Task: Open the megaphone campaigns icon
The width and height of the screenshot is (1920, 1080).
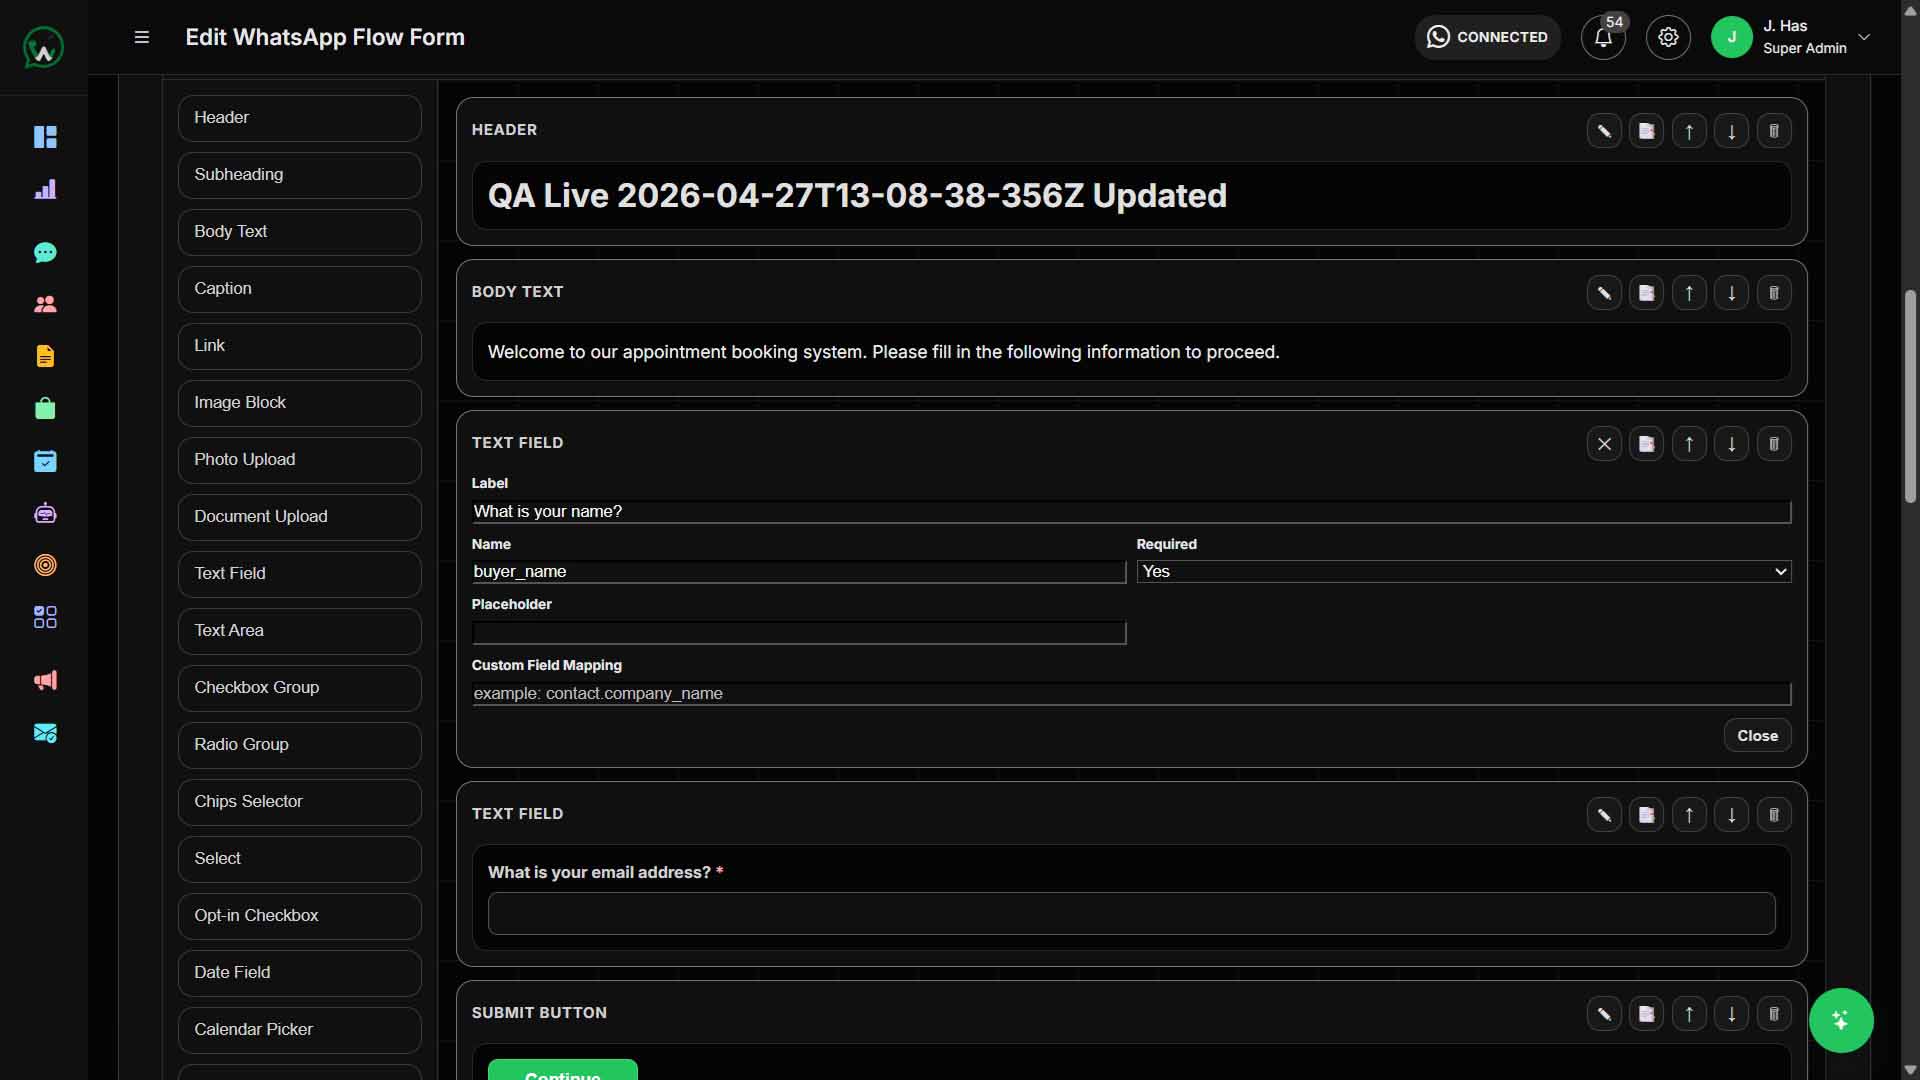Action: 45,680
